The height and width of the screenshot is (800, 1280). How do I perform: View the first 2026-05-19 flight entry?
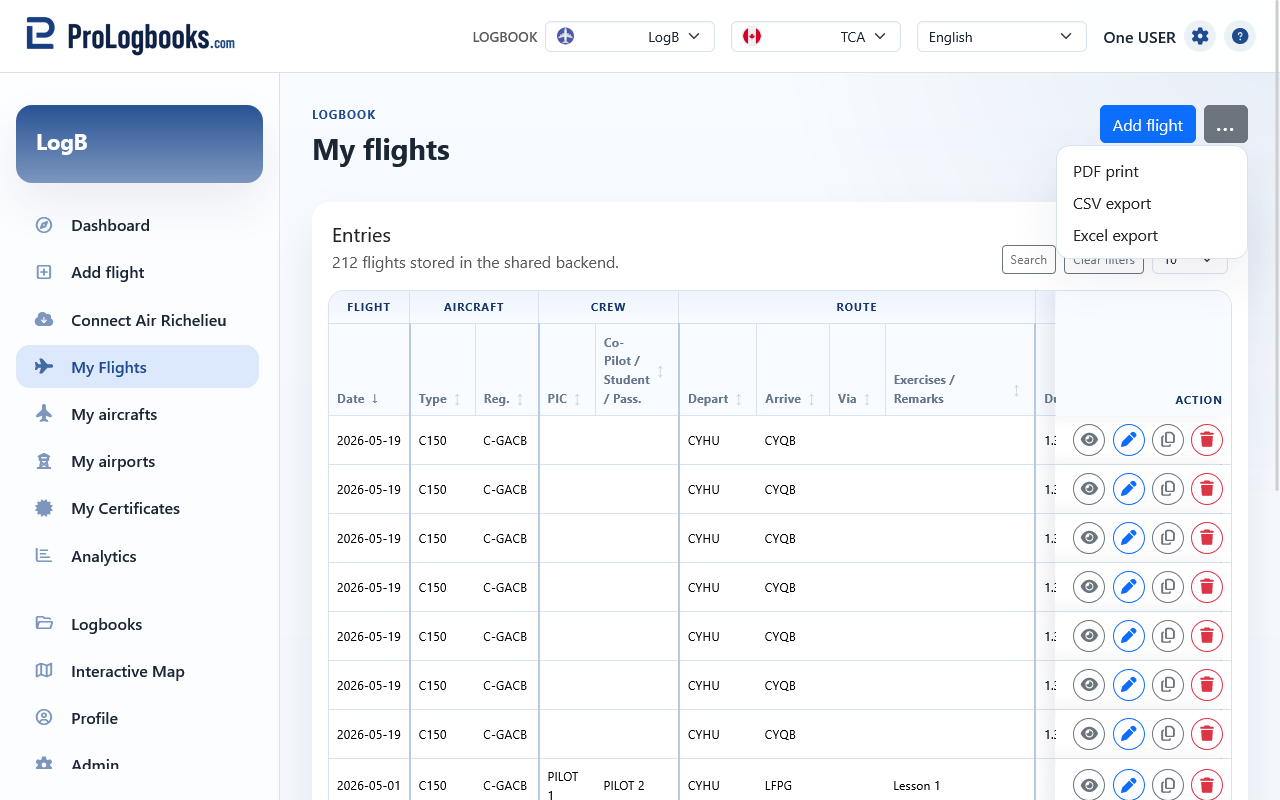coord(1089,440)
